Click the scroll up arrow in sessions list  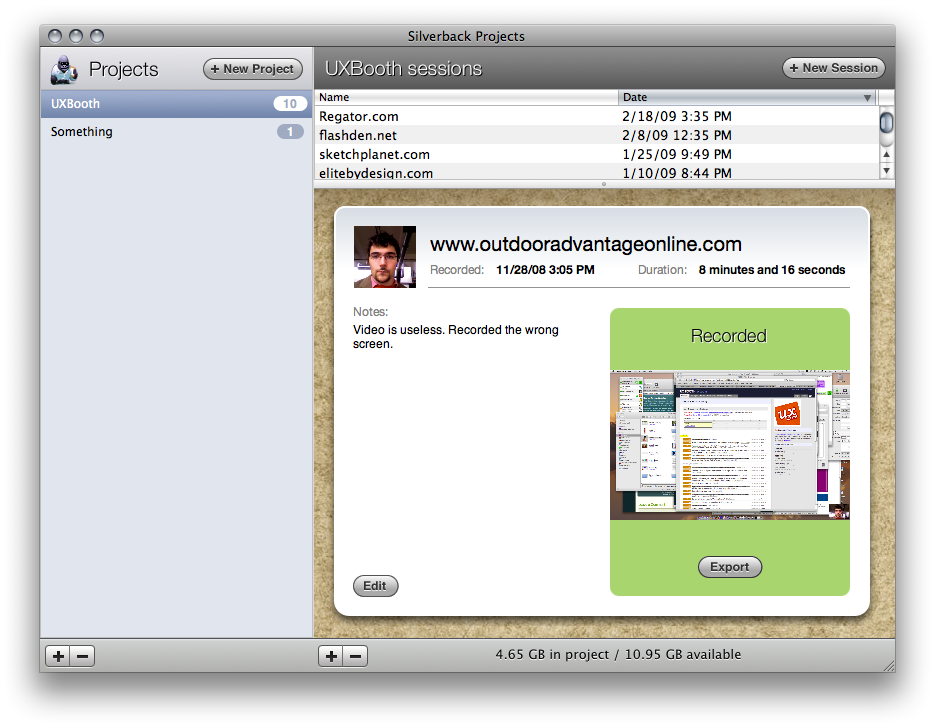tap(887, 154)
